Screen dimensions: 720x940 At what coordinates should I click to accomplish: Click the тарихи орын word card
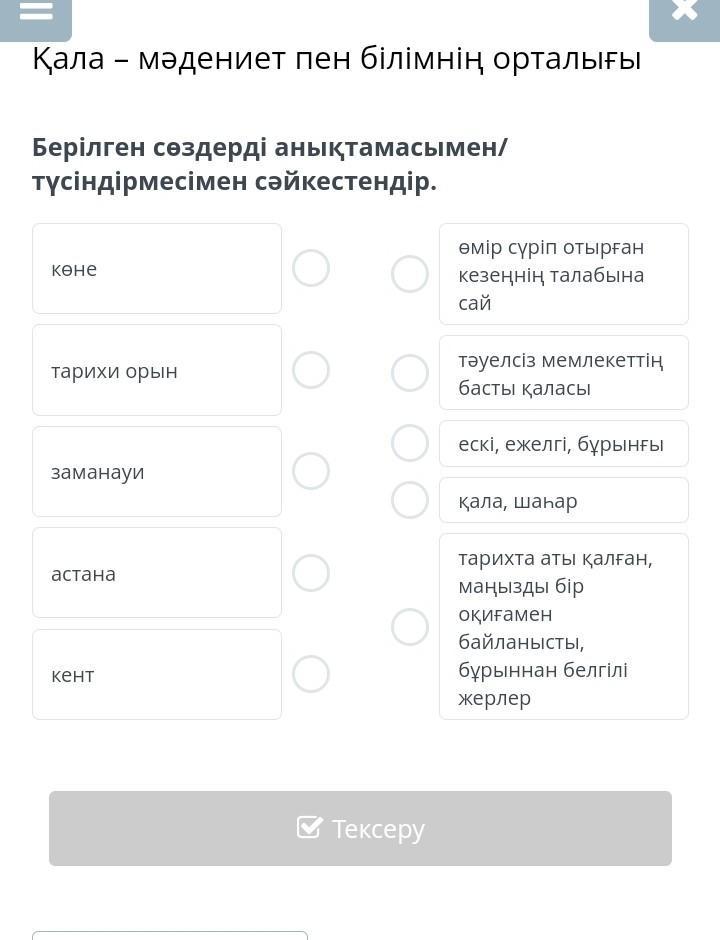(x=157, y=370)
